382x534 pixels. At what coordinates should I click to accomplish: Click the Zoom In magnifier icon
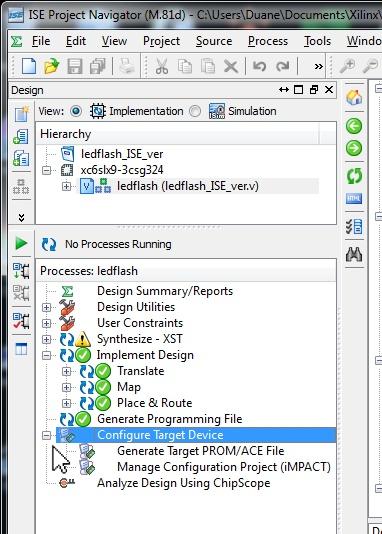(x=347, y=66)
